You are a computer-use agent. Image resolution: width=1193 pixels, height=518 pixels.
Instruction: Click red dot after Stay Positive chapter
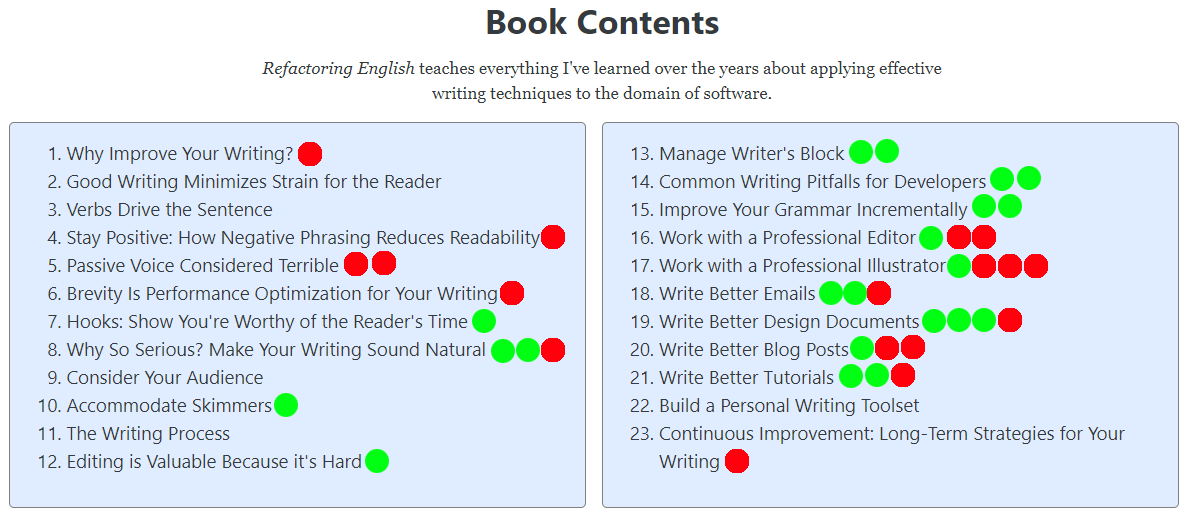tap(552, 237)
